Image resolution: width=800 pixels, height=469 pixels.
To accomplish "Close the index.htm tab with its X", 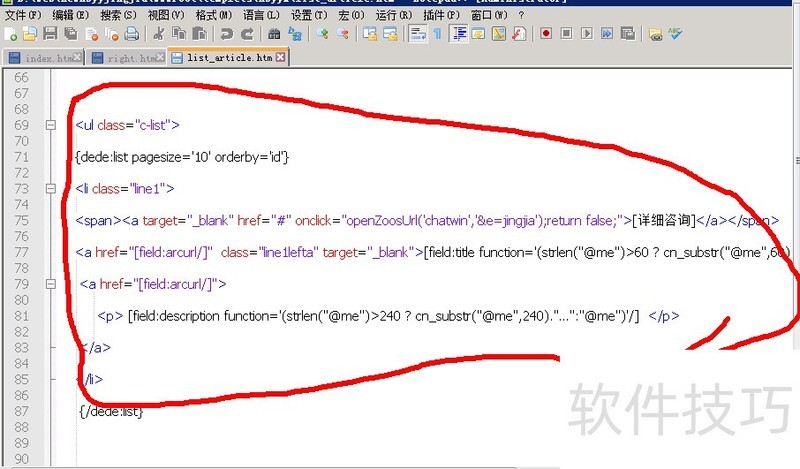I will [77, 57].
